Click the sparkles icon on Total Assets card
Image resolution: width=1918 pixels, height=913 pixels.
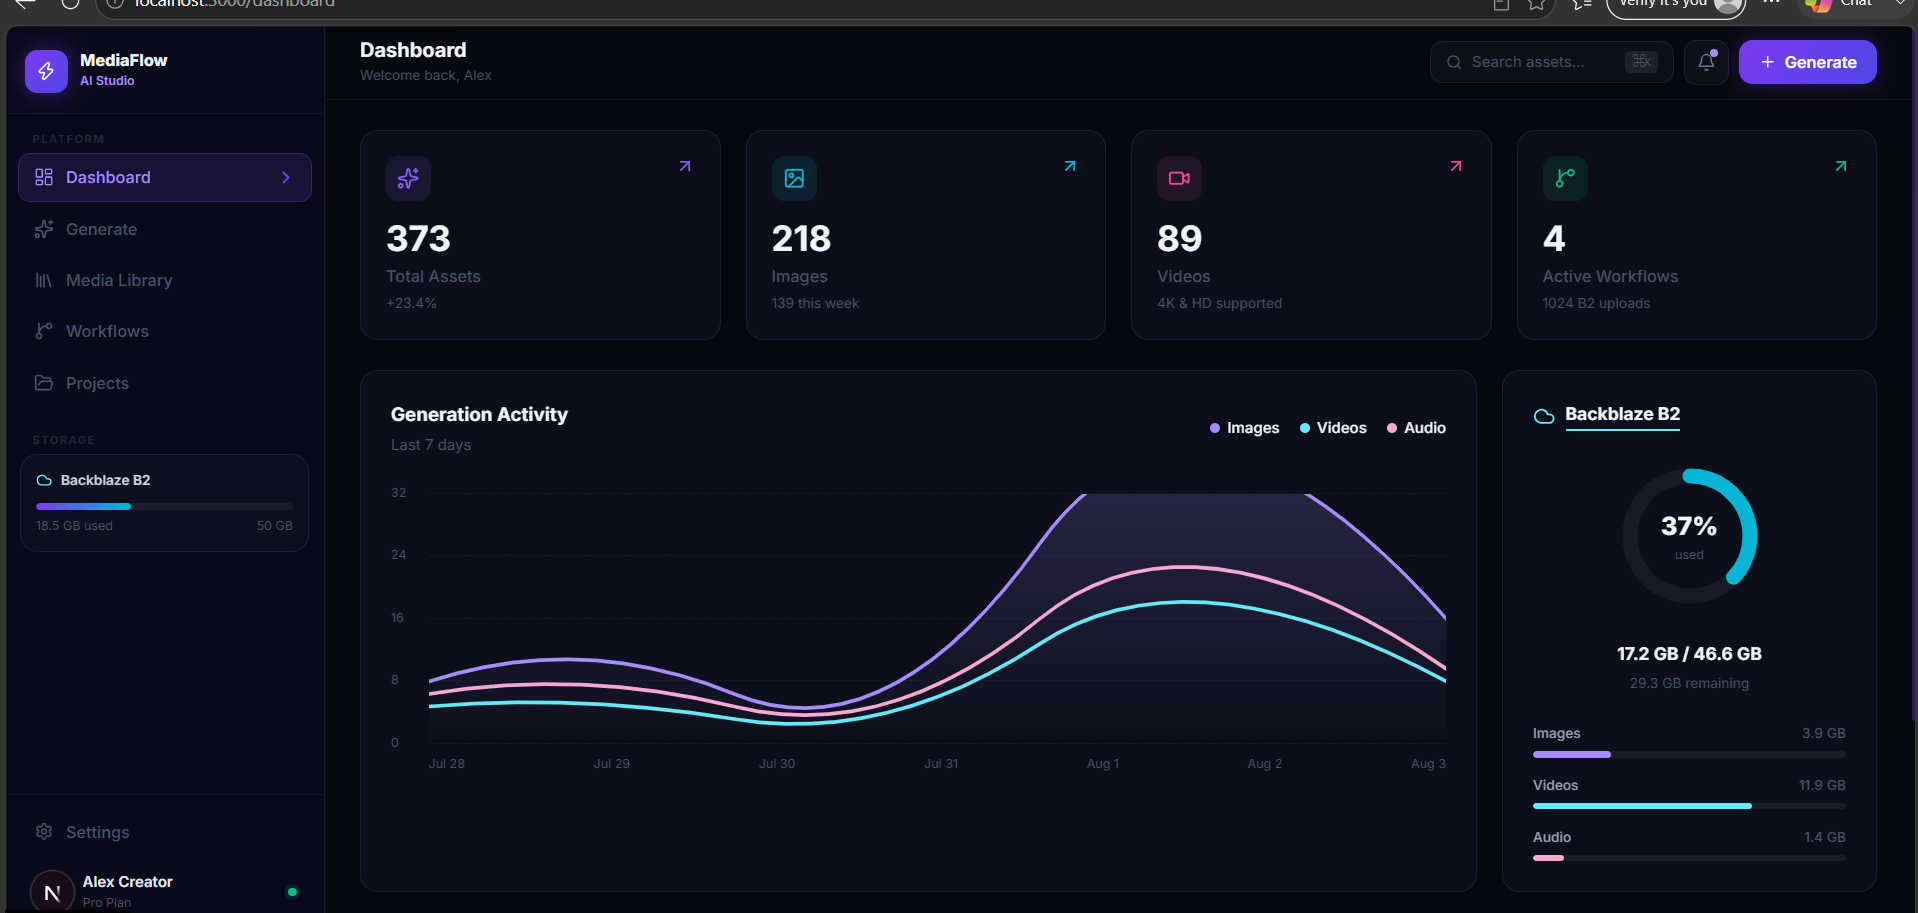point(408,178)
